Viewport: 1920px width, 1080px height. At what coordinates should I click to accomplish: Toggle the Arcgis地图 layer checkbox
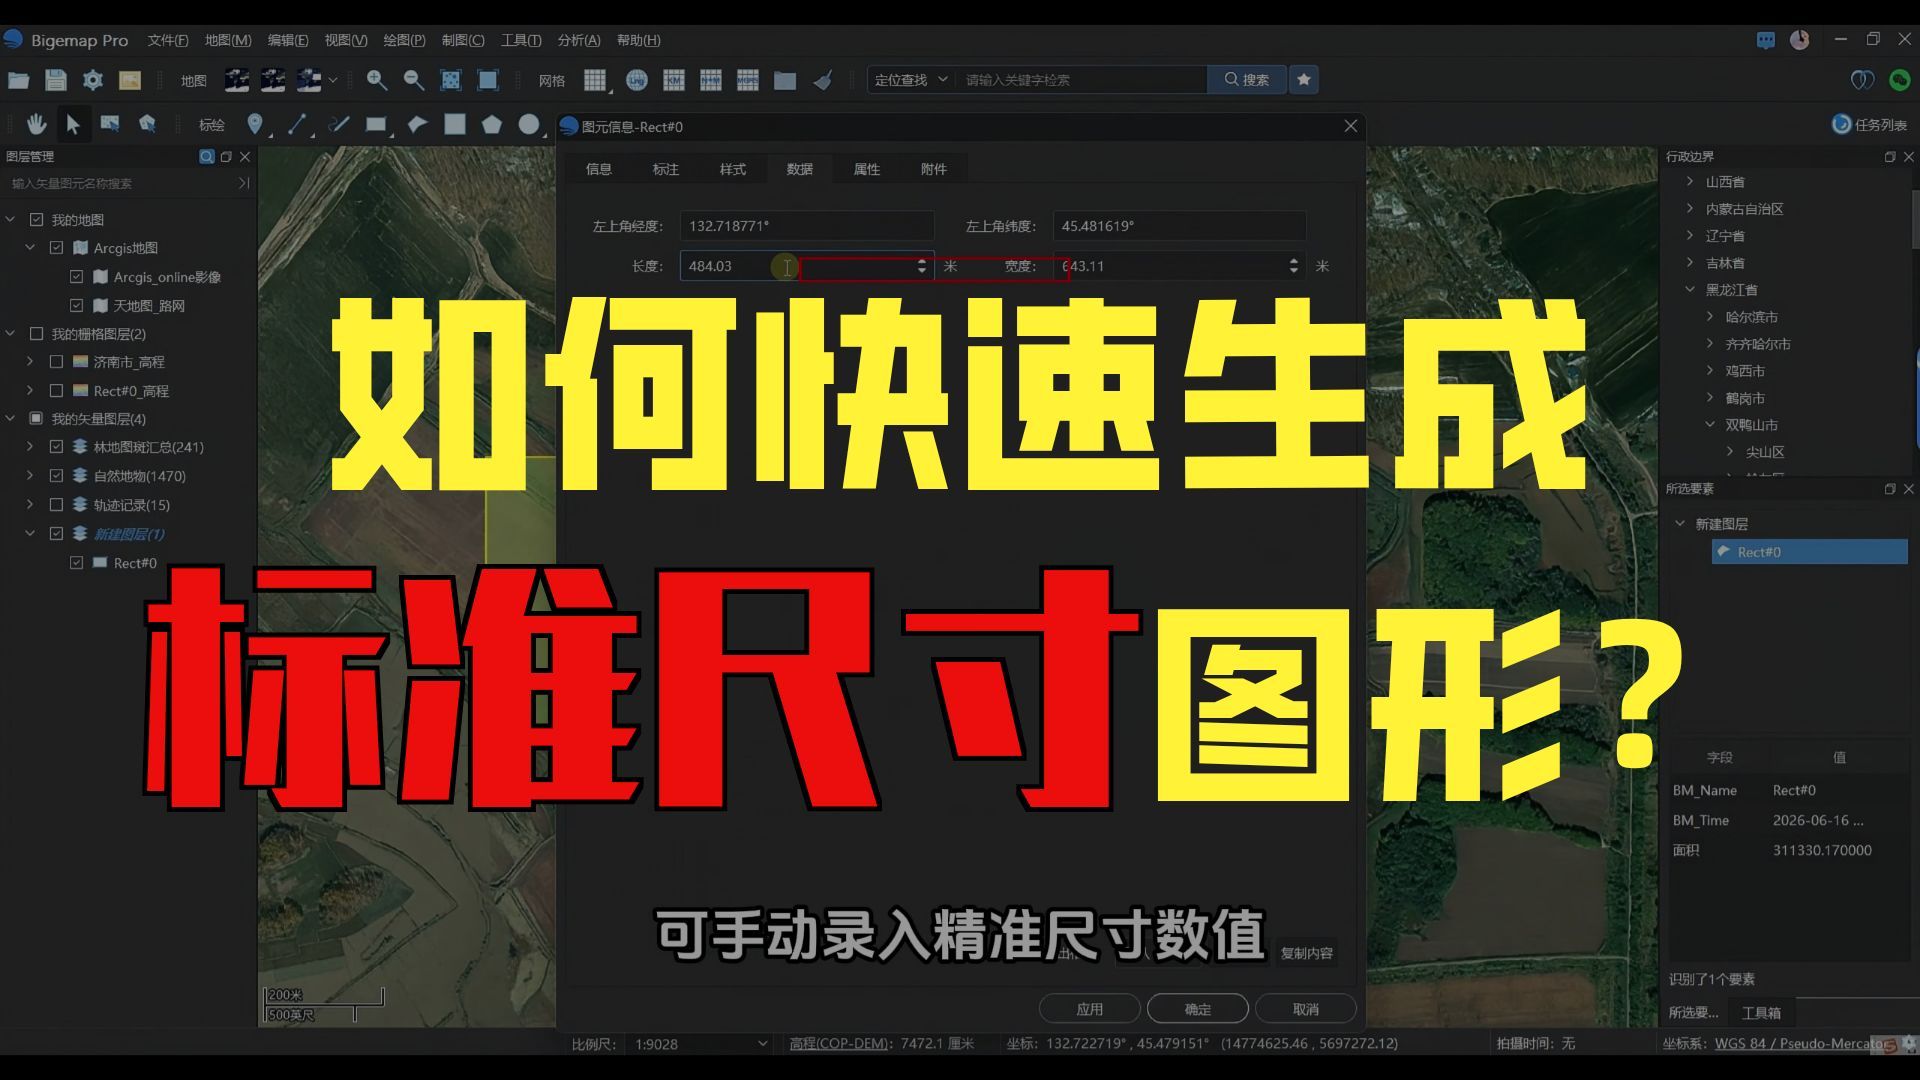click(x=56, y=248)
